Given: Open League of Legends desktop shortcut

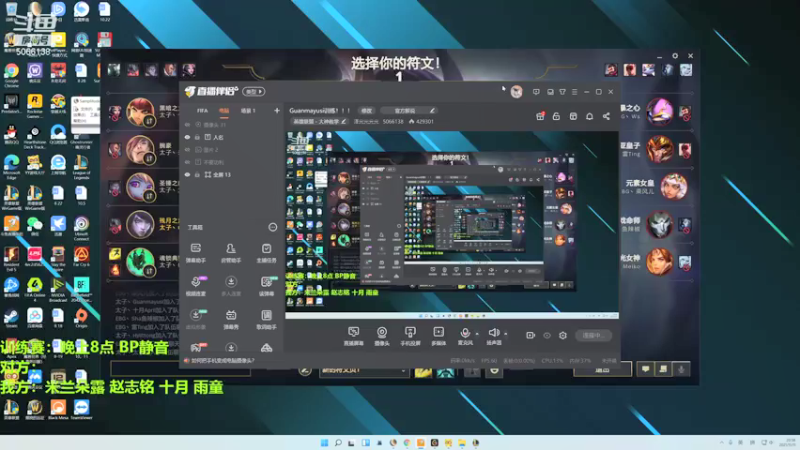Looking at the screenshot, I should click(x=81, y=167).
